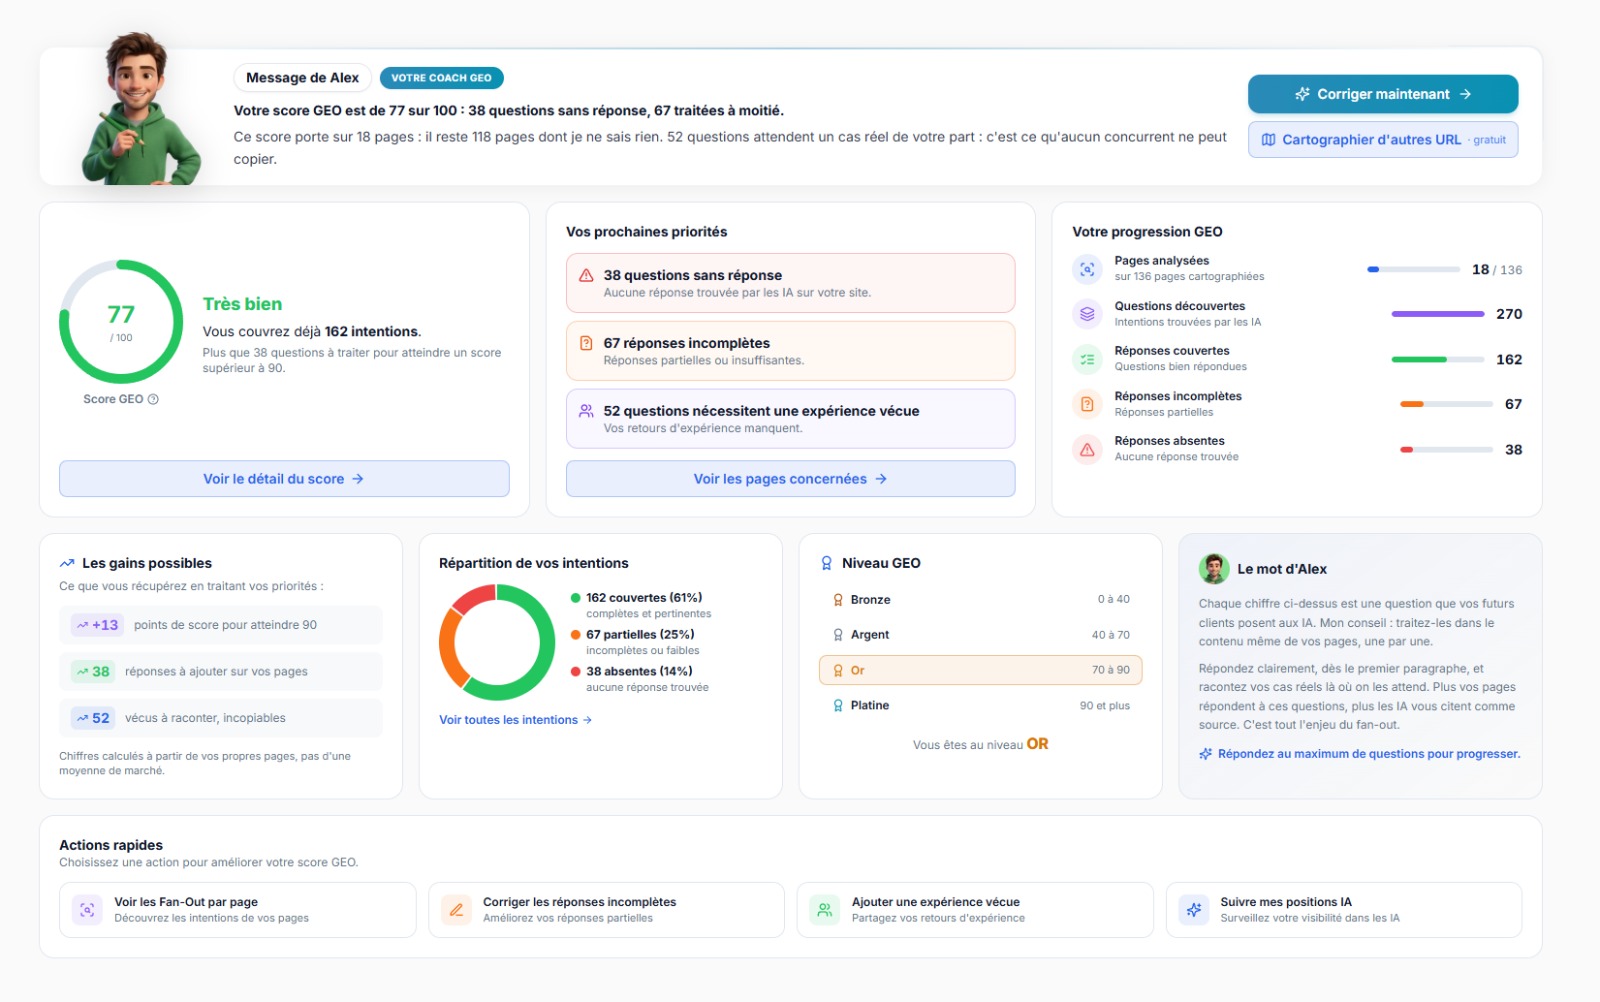Click Vous êtes au niveau OR text
The height and width of the screenshot is (1002, 1600).
point(980,745)
